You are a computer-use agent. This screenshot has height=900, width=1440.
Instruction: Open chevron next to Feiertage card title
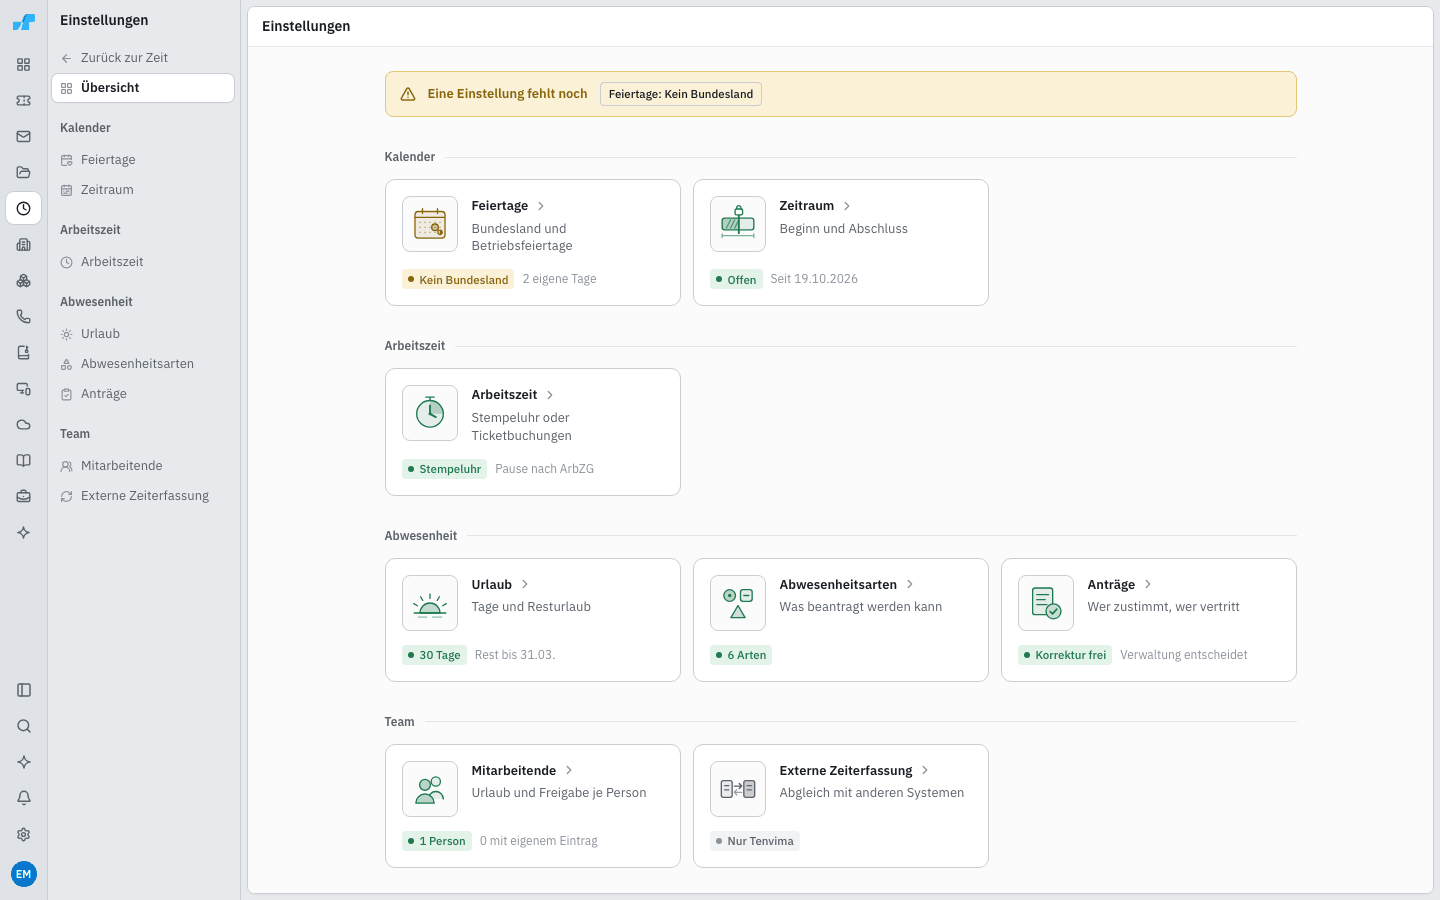tap(541, 206)
